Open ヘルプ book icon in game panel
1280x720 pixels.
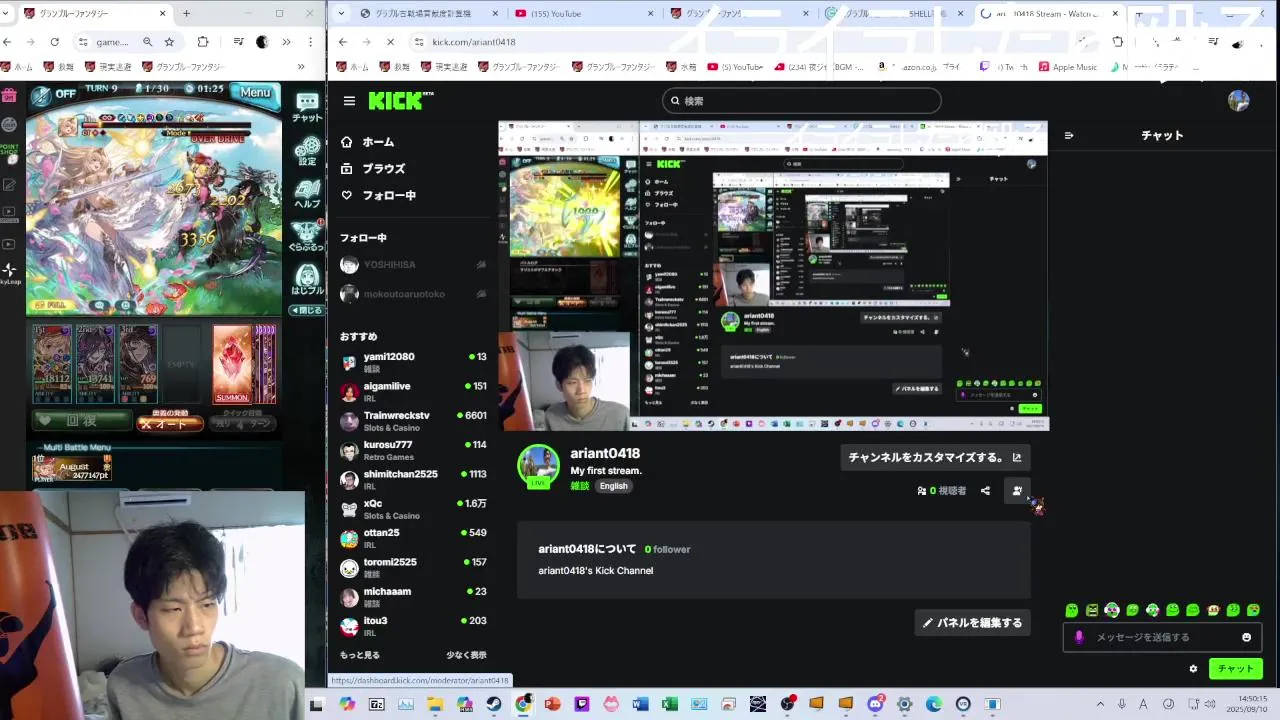pos(307,194)
